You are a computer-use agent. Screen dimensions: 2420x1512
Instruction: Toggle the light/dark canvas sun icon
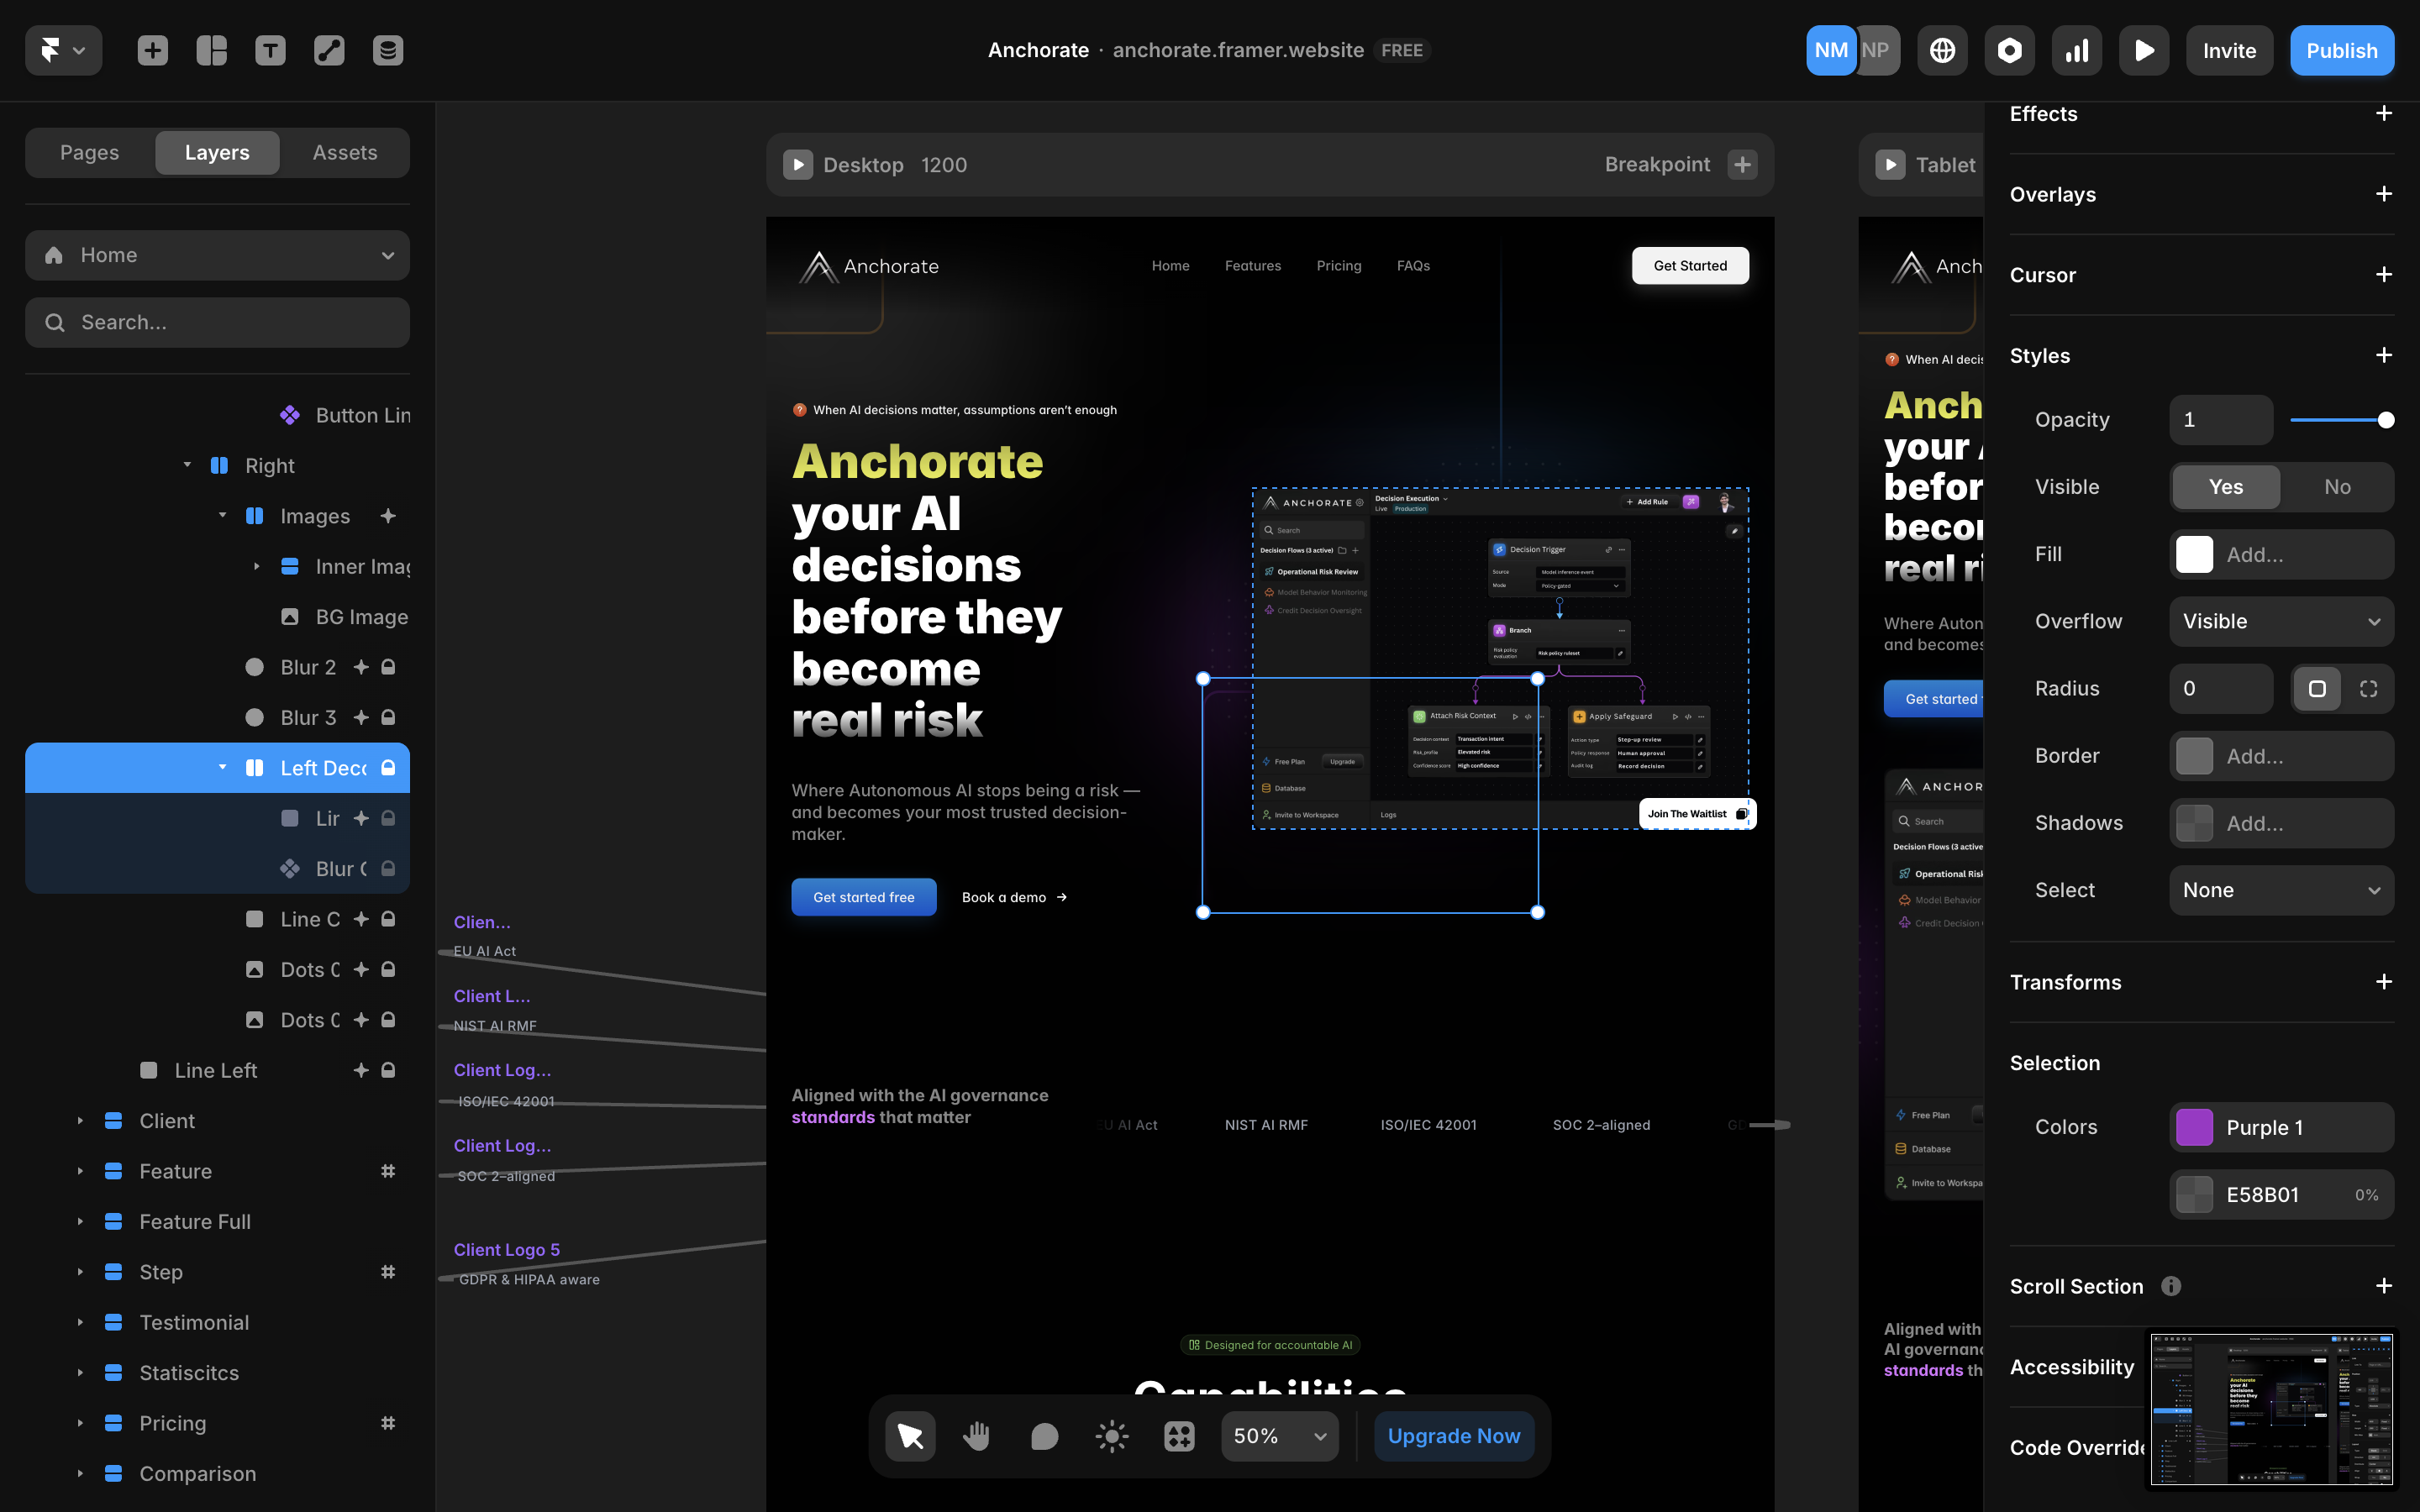click(x=1111, y=1436)
